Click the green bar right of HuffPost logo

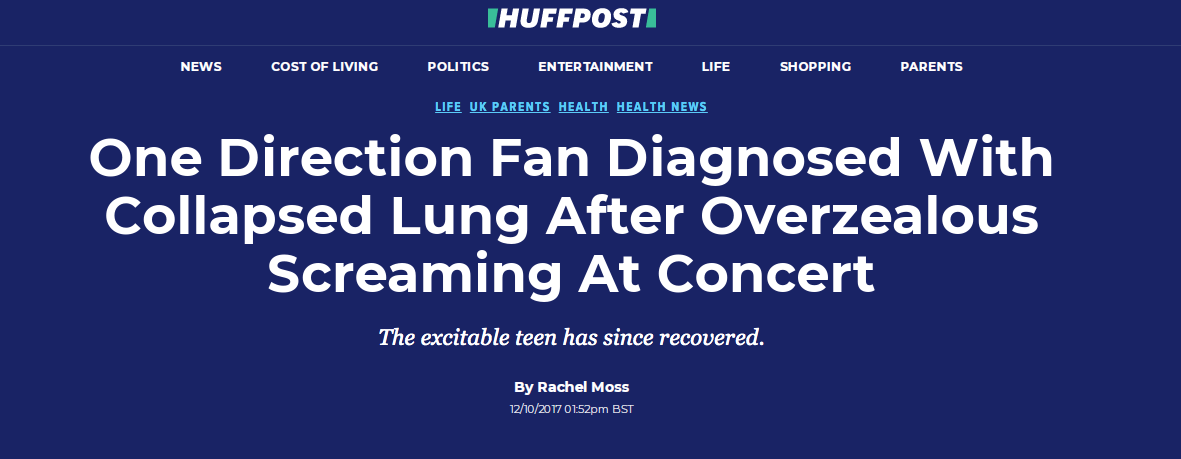pyautogui.click(x=652, y=18)
